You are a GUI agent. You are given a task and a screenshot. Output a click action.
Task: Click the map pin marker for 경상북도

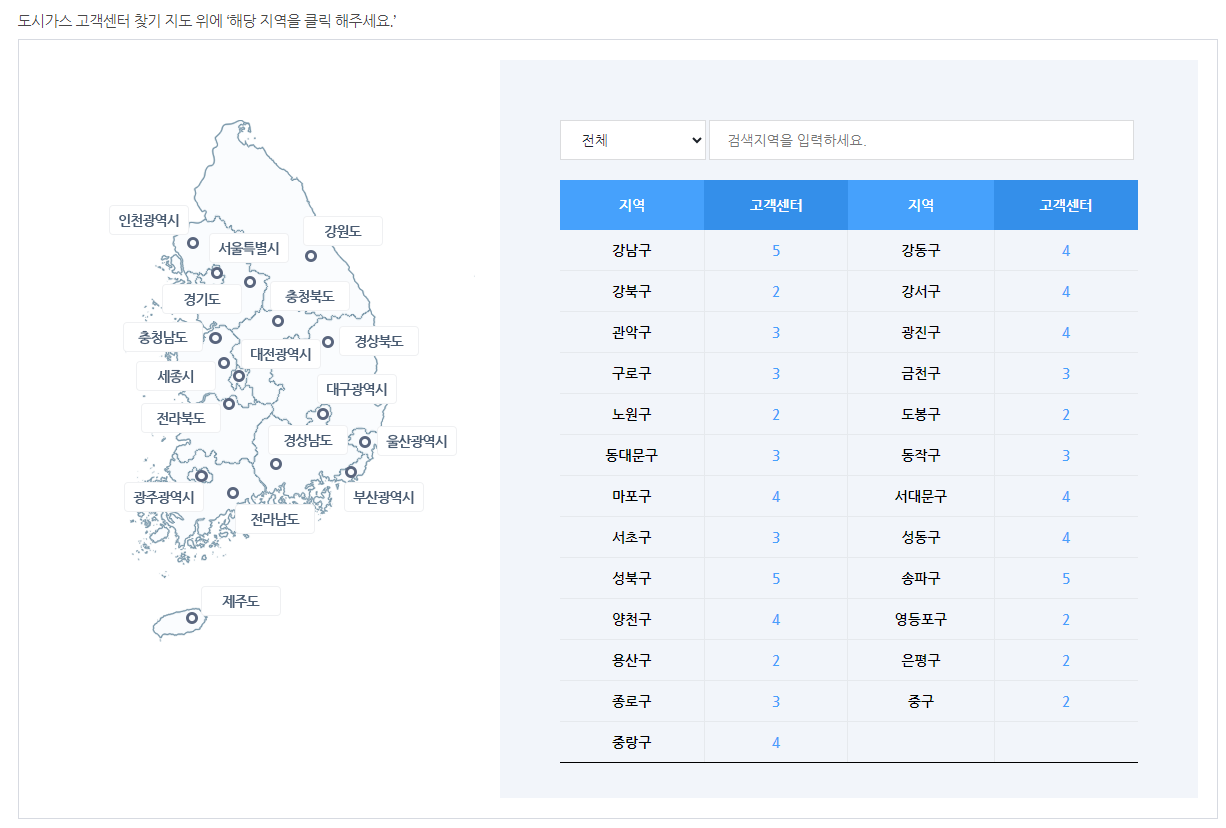click(x=328, y=342)
